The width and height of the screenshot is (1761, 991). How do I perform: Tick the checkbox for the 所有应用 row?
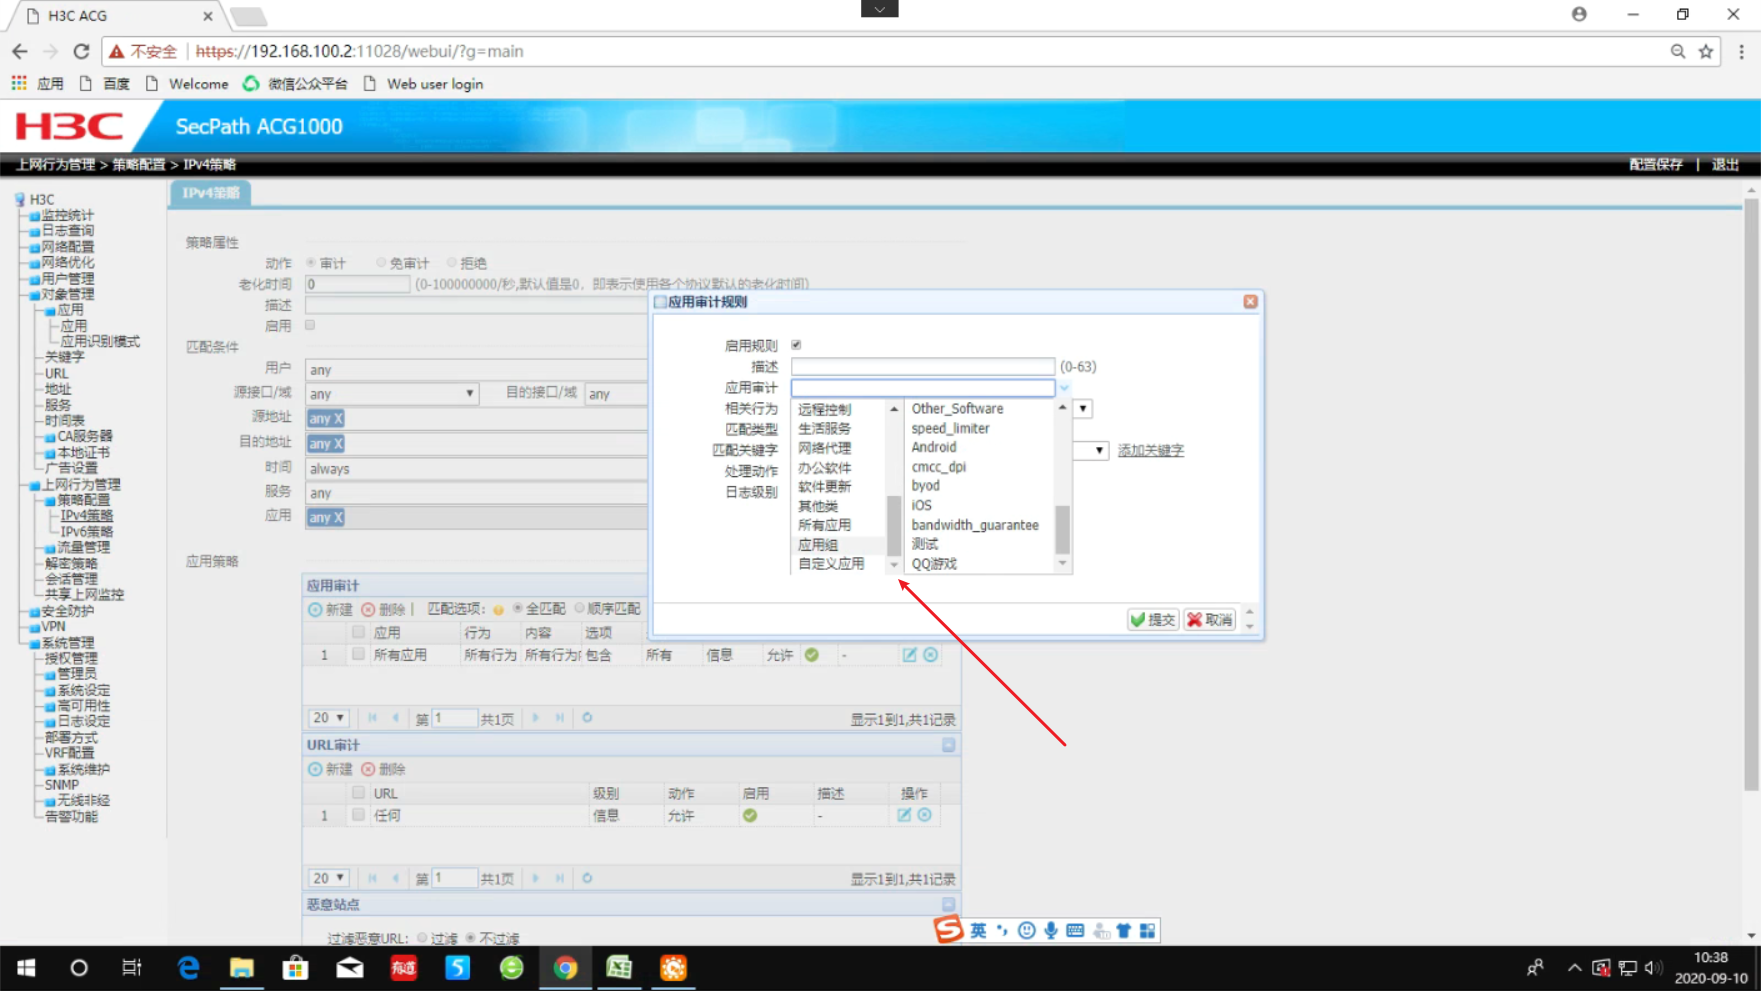click(x=358, y=654)
